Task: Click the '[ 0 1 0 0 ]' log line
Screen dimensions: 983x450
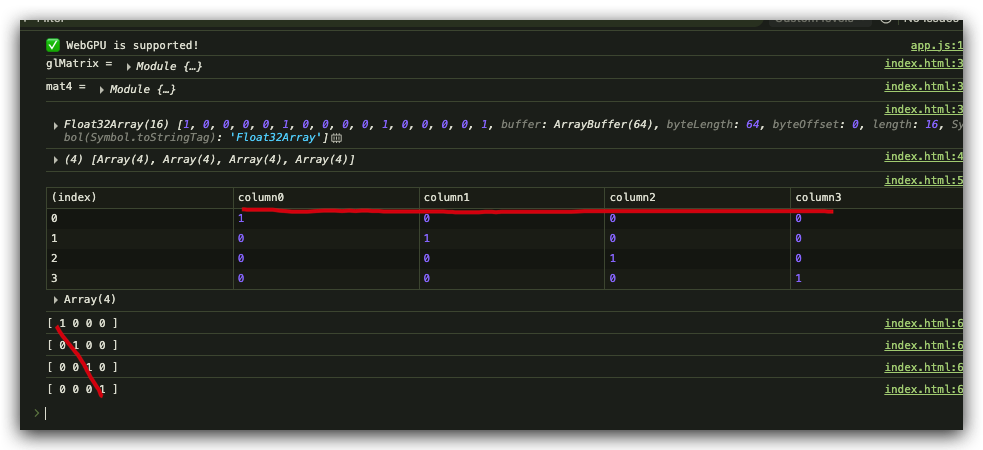Action: tap(82, 345)
